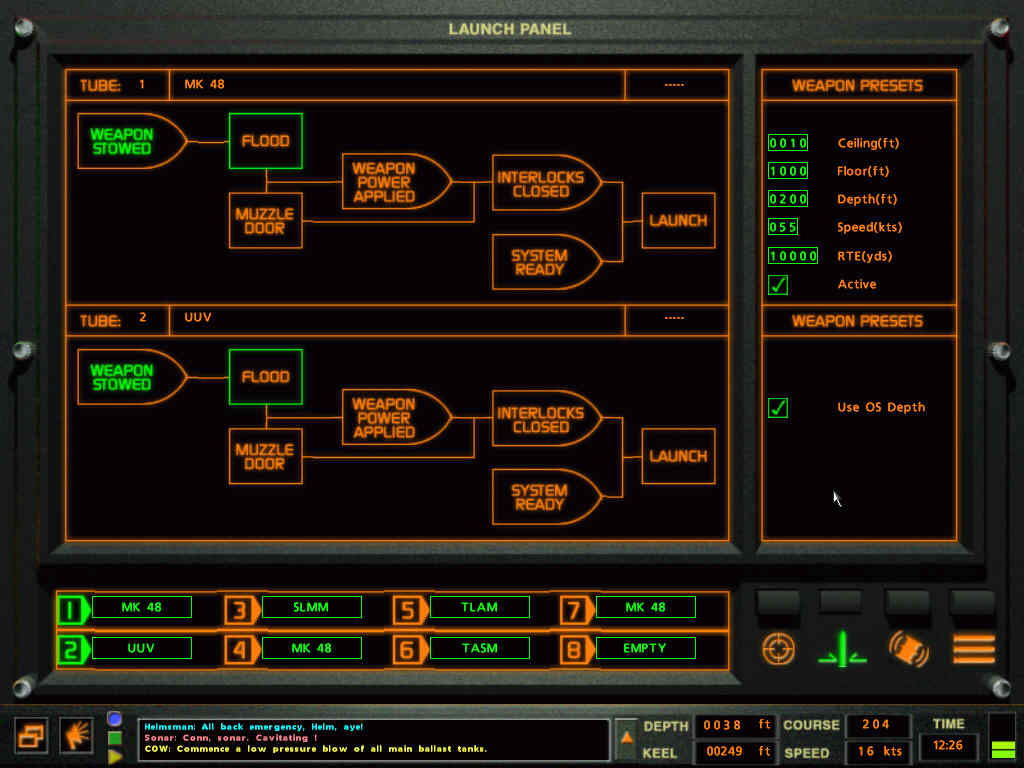Click the blue circle message filter icon

pyautogui.click(x=114, y=719)
